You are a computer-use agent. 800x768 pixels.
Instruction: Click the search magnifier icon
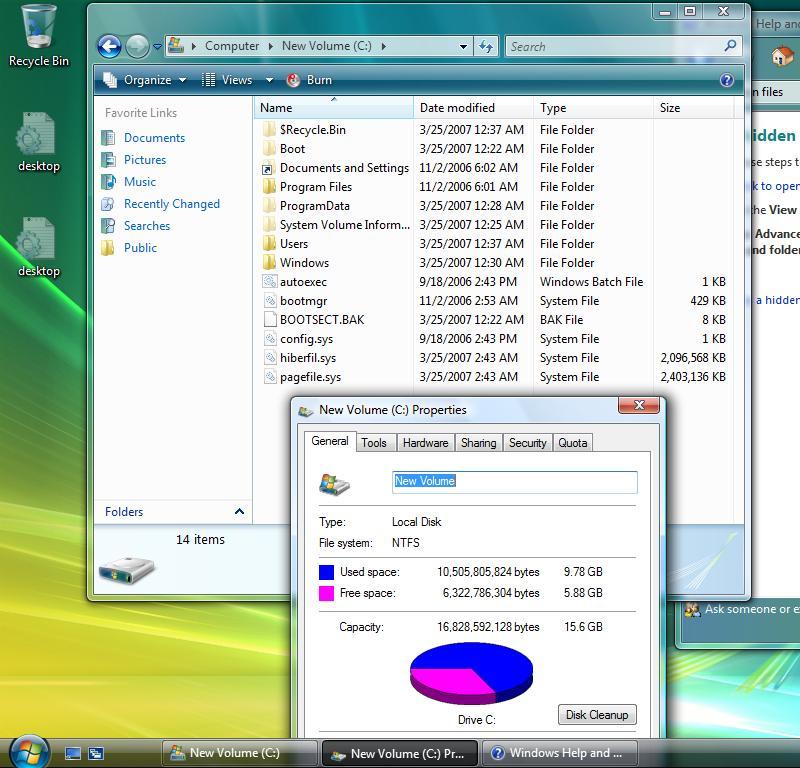click(x=730, y=46)
